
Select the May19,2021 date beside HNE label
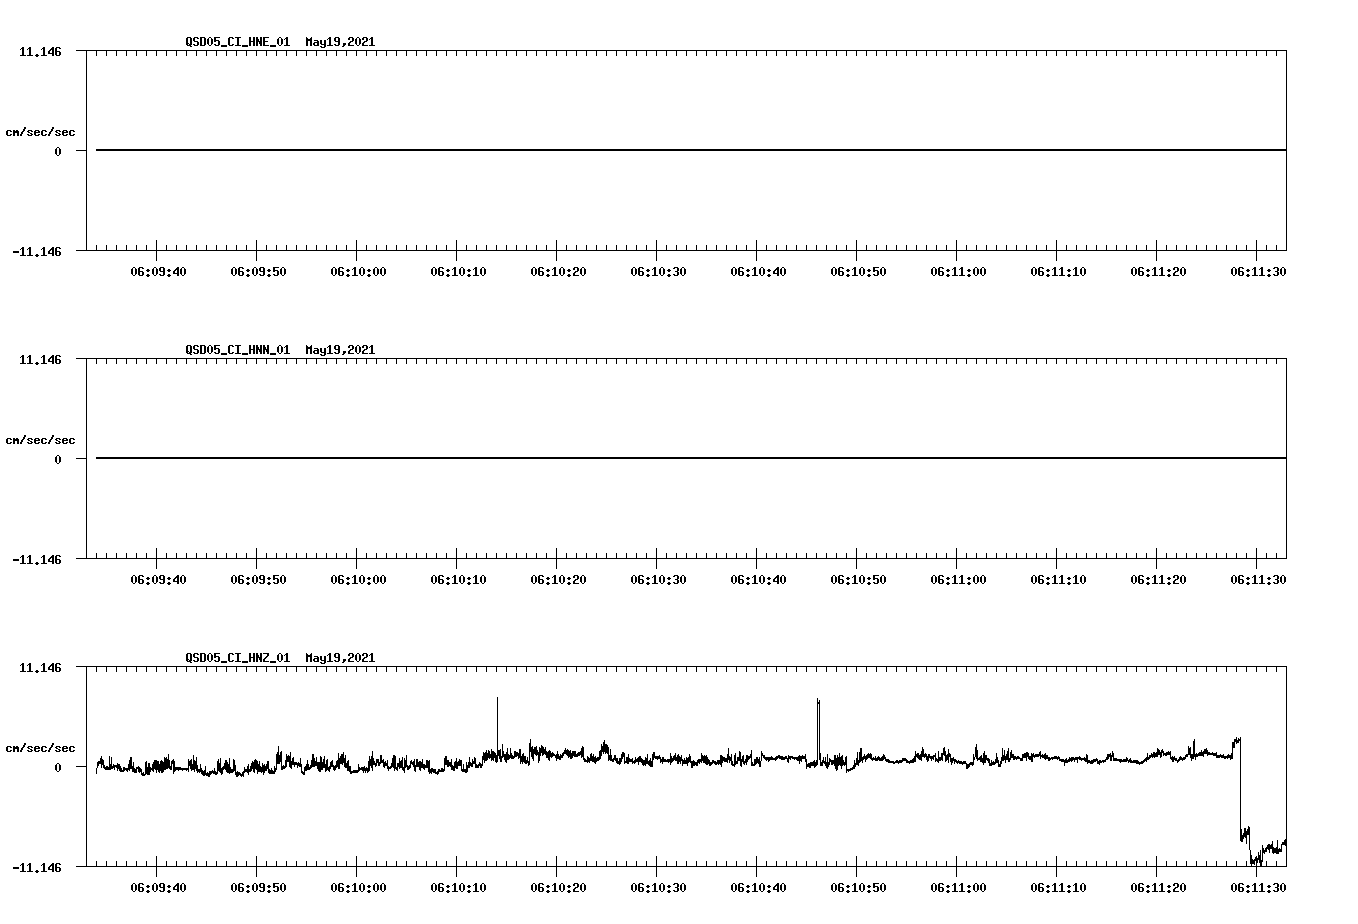339,43
